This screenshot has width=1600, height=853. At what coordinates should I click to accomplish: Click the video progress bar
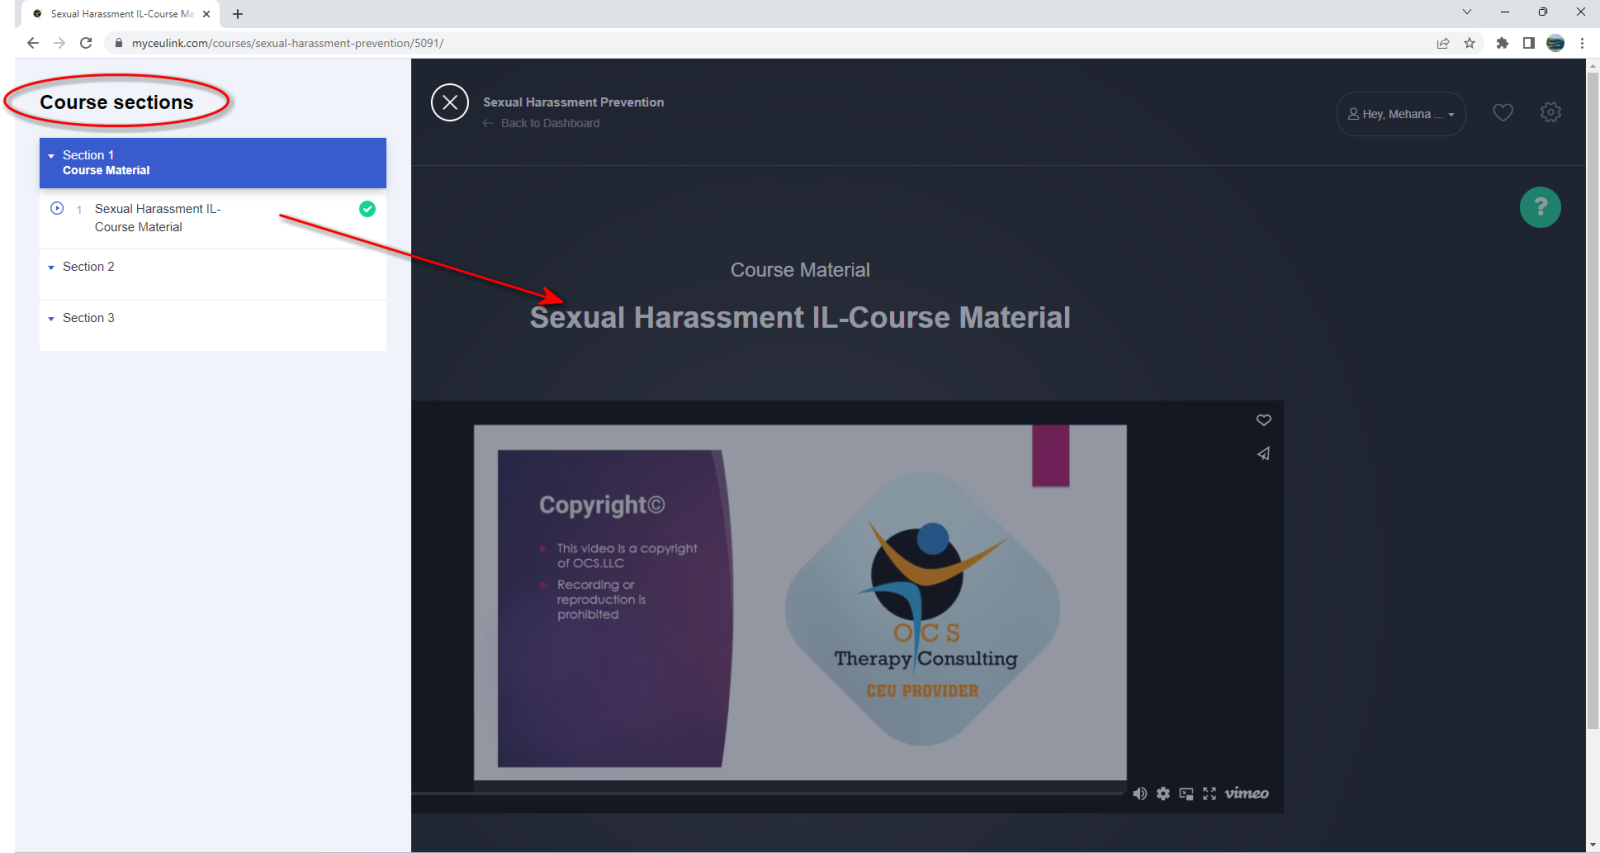768,793
